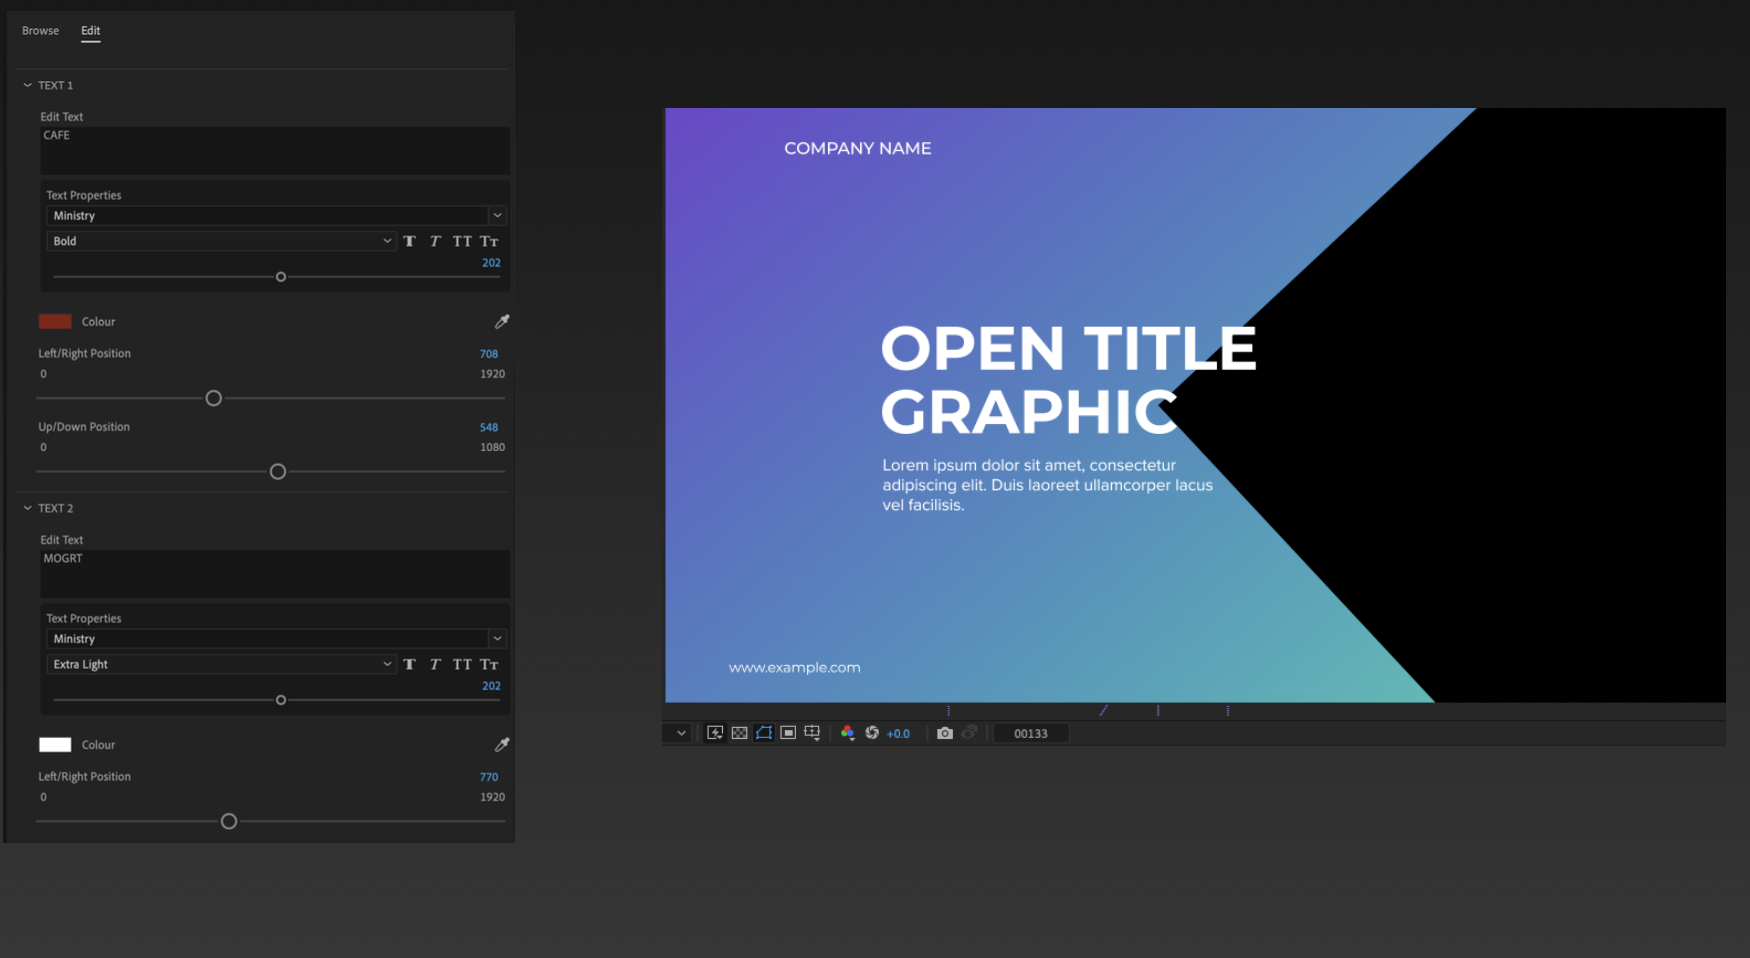Click the 00133 timecode field
Screen dimensions: 1750x958
pyautogui.click(x=1030, y=732)
